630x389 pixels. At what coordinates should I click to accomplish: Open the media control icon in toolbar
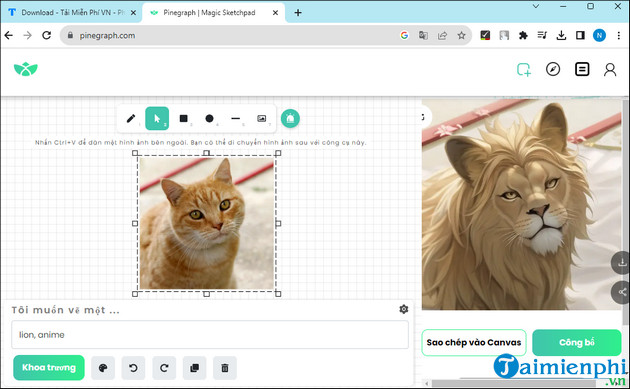tap(542, 35)
